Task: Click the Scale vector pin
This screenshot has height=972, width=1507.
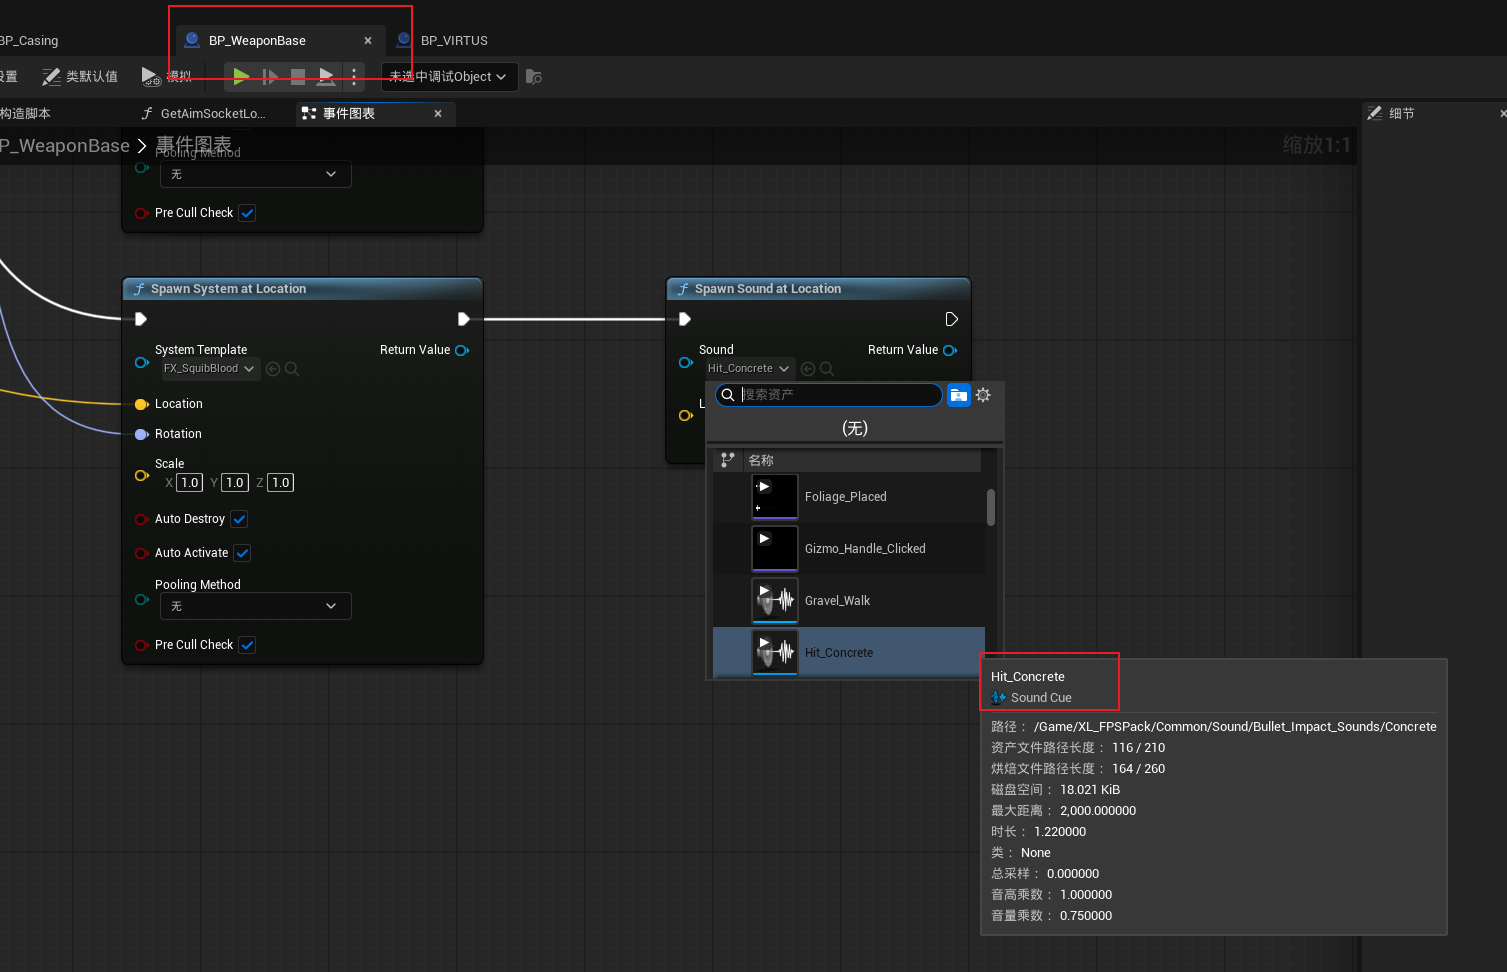Action: click(142, 475)
